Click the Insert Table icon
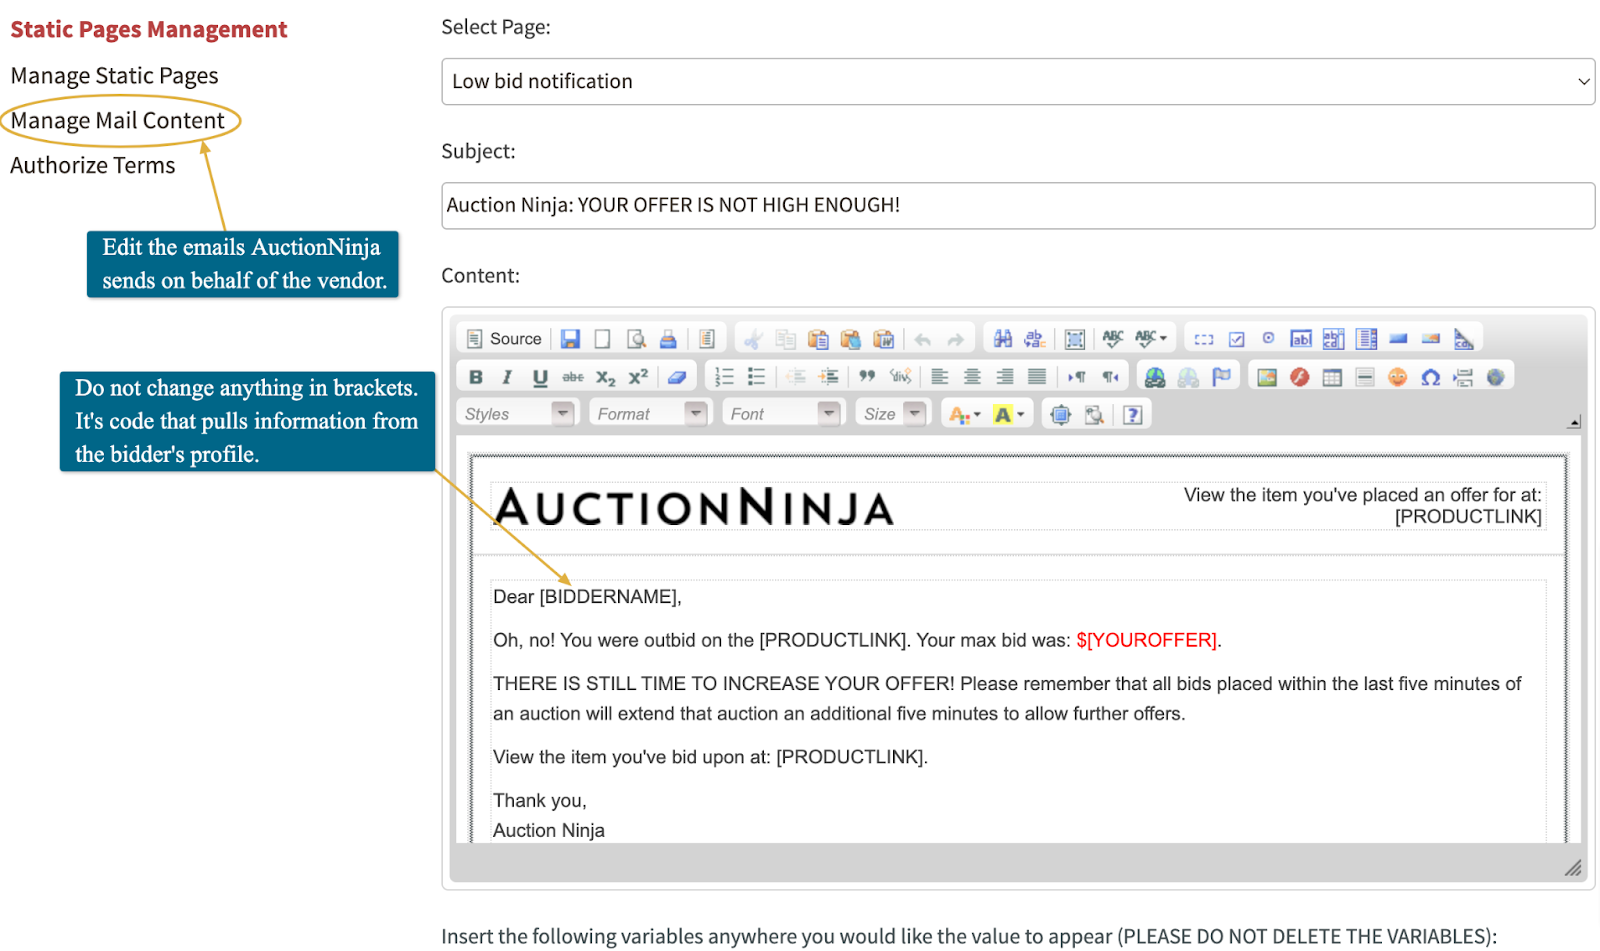1600x951 pixels. point(1332,377)
